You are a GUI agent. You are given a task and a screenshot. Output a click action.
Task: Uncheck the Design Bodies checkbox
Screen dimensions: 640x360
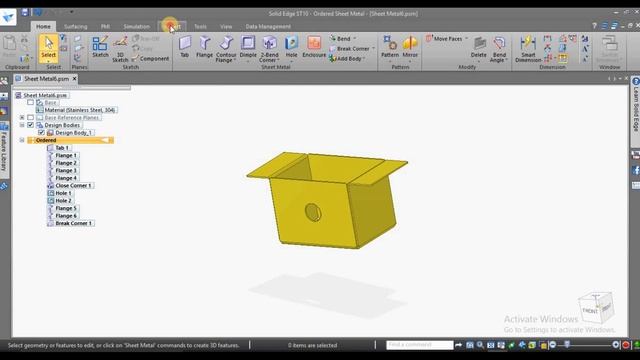pyautogui.click(x=31, y=125)
